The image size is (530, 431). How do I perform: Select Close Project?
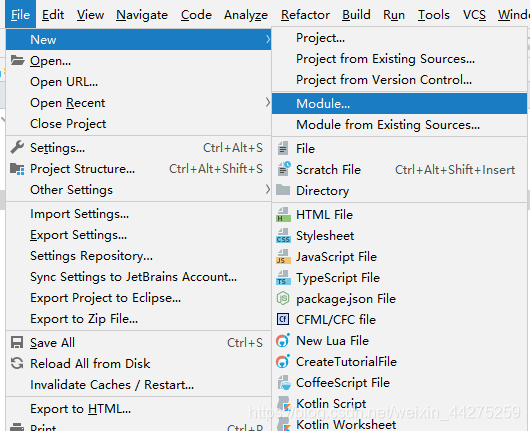tap(138, 124)
